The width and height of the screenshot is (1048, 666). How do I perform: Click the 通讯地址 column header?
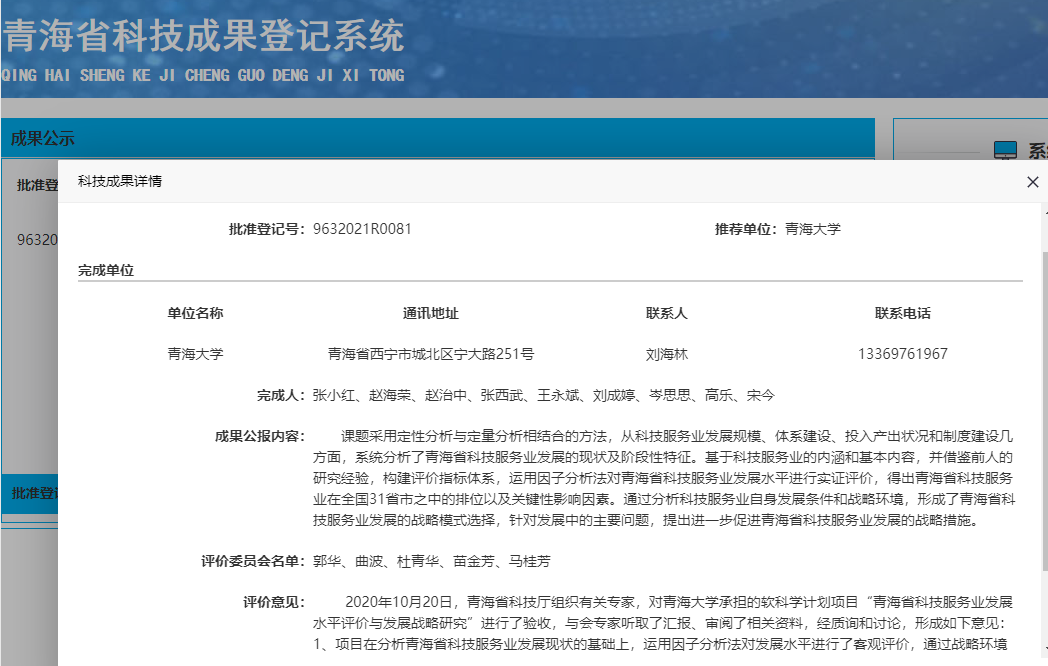[x=430, y=313]
